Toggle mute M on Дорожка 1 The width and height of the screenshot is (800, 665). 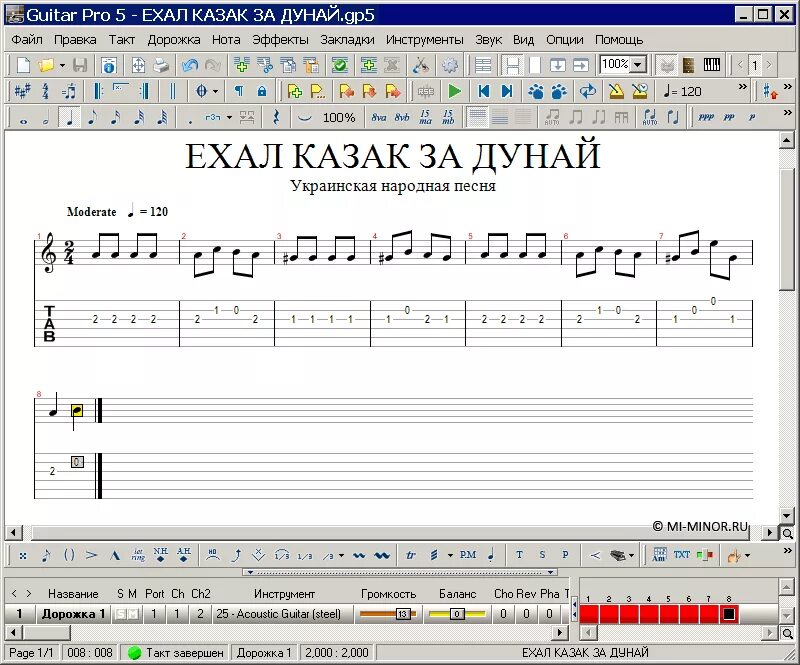tap(132, 614)
